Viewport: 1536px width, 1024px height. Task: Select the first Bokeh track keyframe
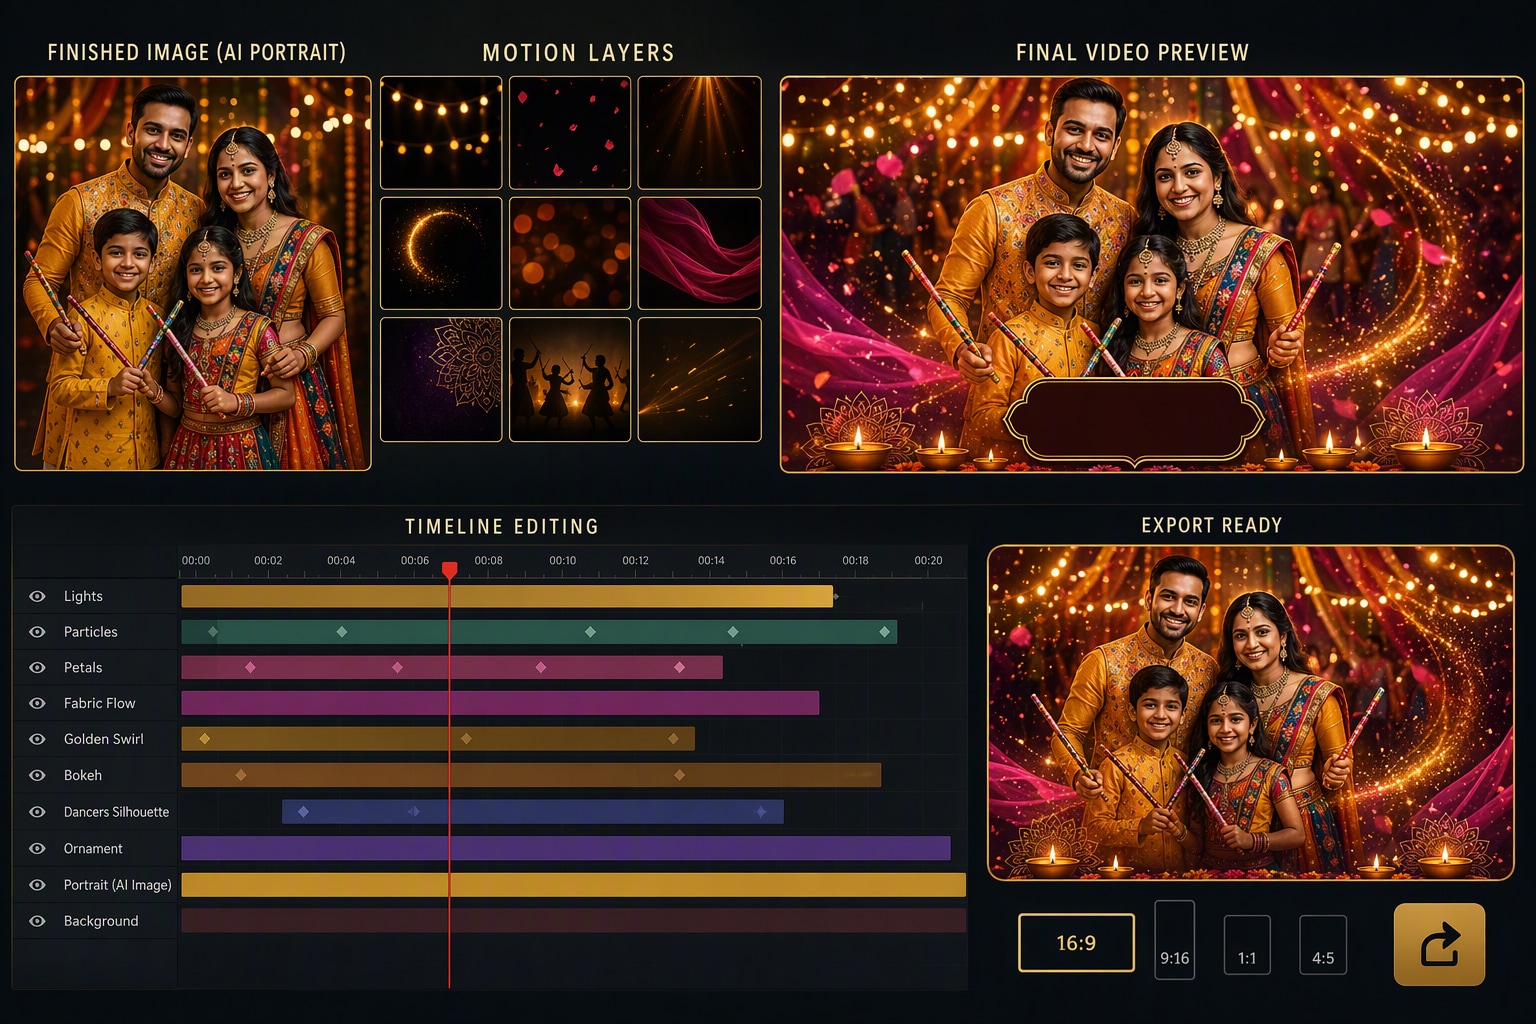[241, 775]
